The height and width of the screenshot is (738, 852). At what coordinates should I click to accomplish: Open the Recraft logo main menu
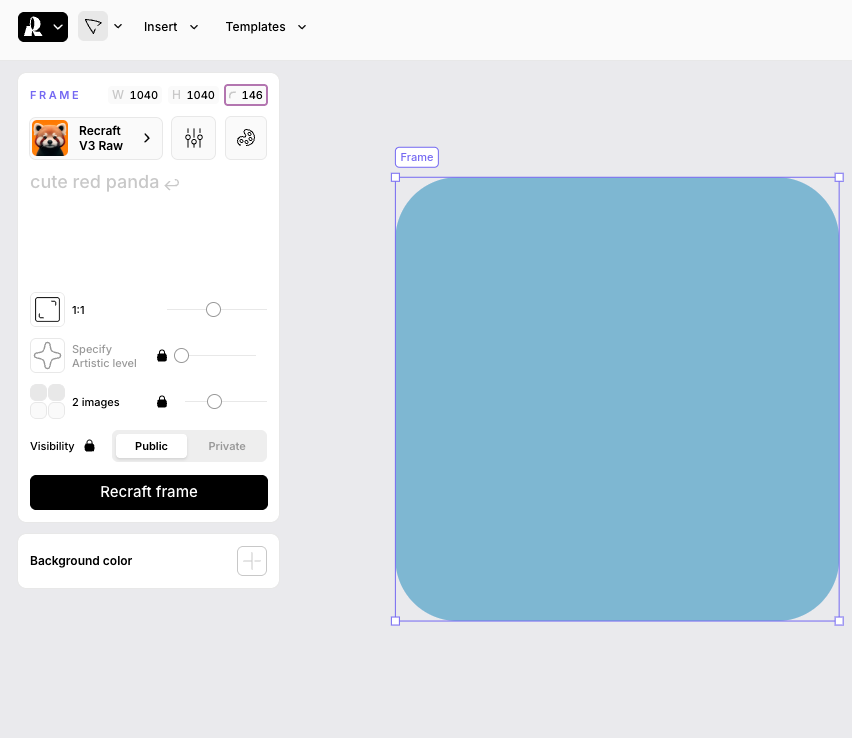click(43, 27)
